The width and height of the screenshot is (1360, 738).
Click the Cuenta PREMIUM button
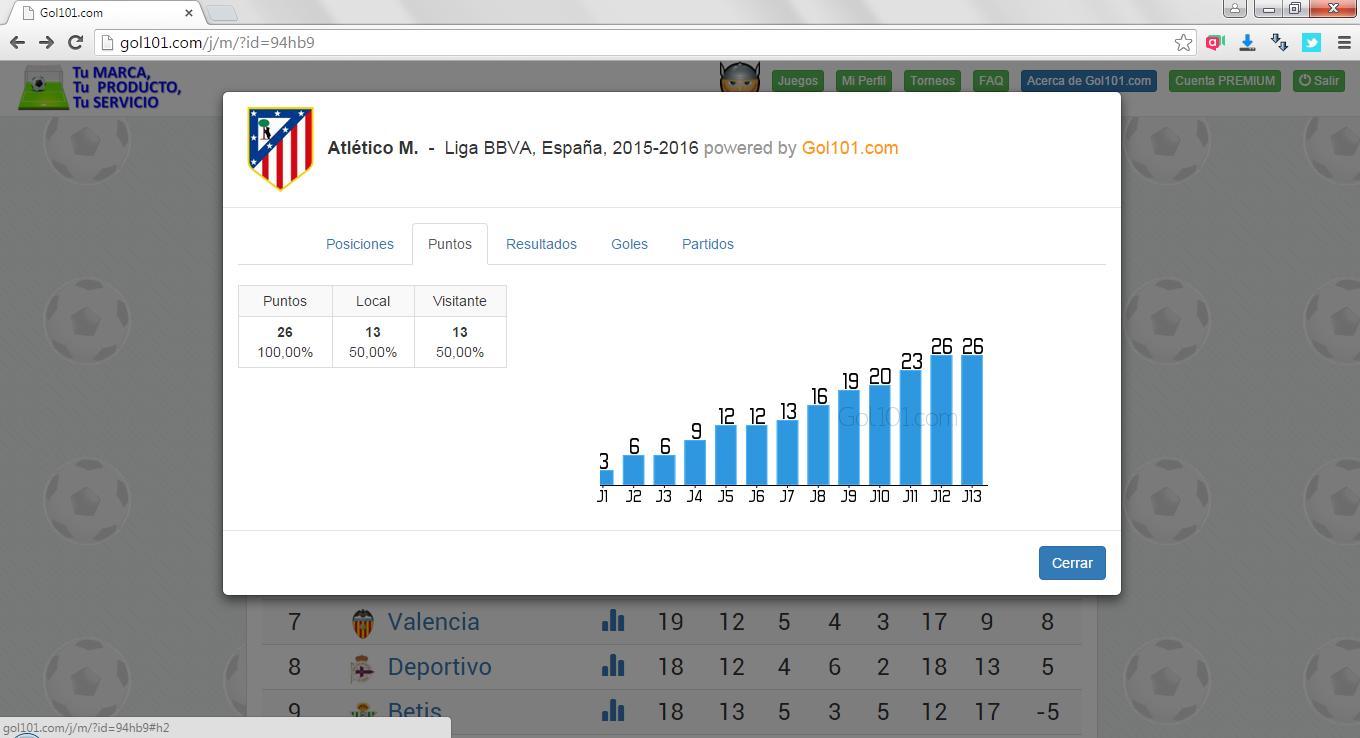pyautogui.click(x=1225, y=81)
